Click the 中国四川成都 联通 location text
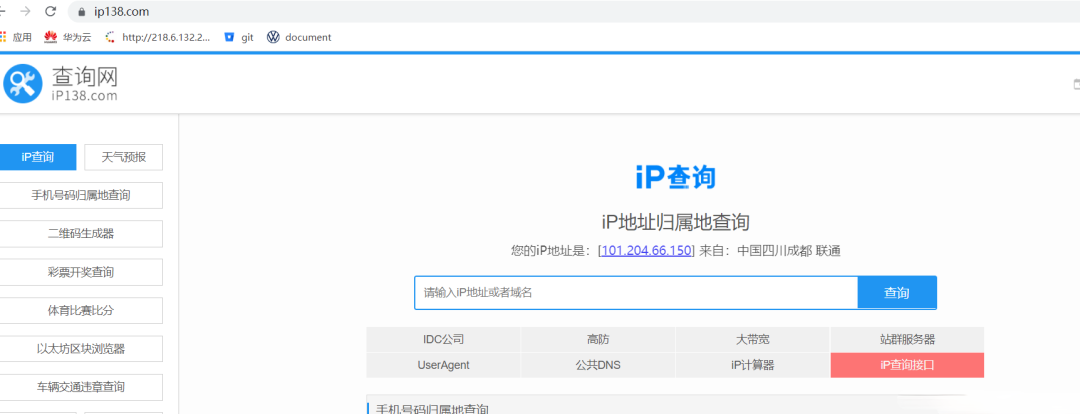 (789, 251)
